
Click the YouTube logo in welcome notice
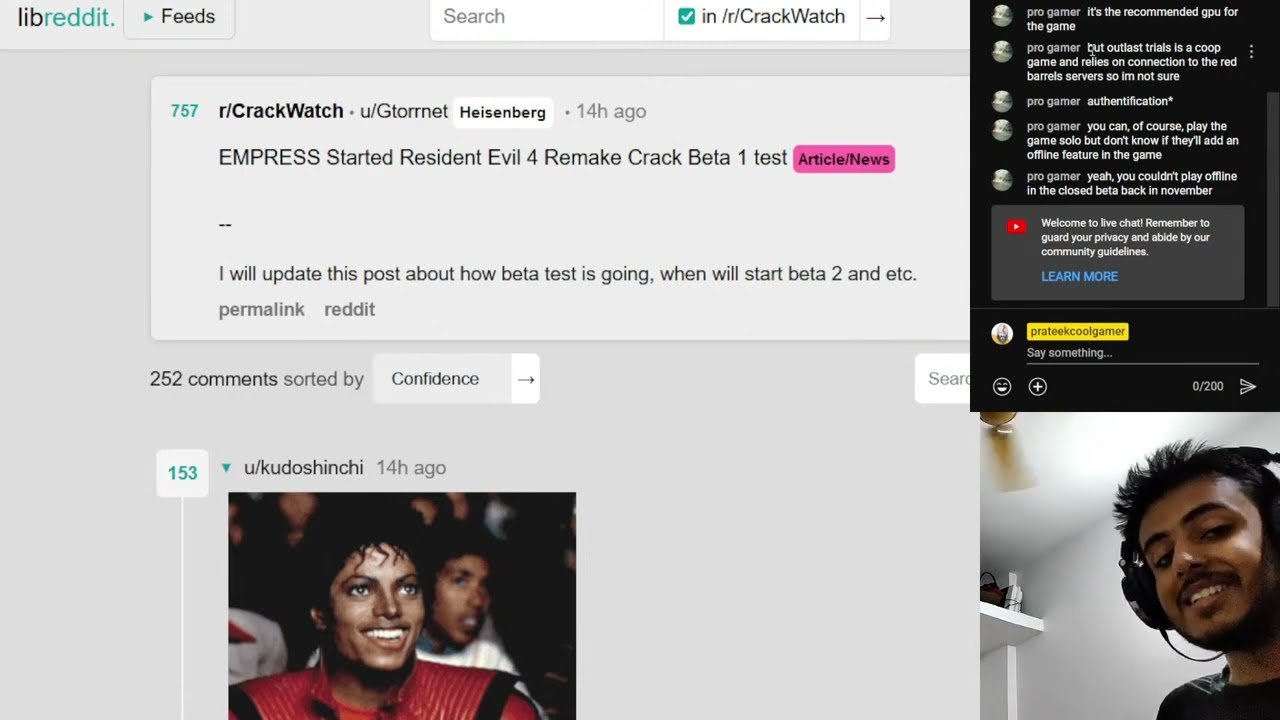pyautogui.click(x=1016, y=227)
